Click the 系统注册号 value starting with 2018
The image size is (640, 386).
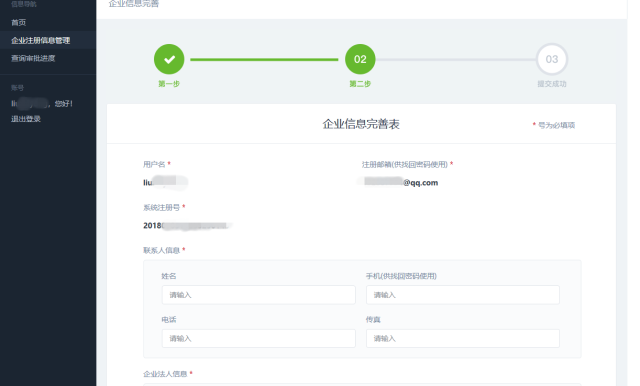pyautogui.click(x=187, y=226)
